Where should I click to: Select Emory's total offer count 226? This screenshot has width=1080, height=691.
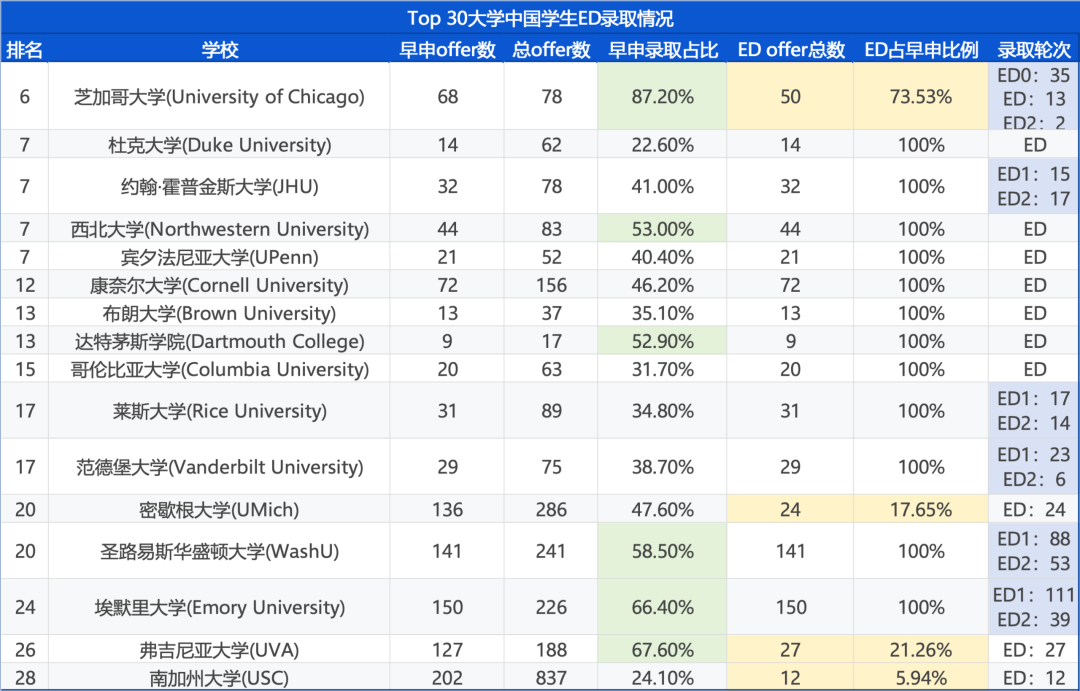point(551,607)
